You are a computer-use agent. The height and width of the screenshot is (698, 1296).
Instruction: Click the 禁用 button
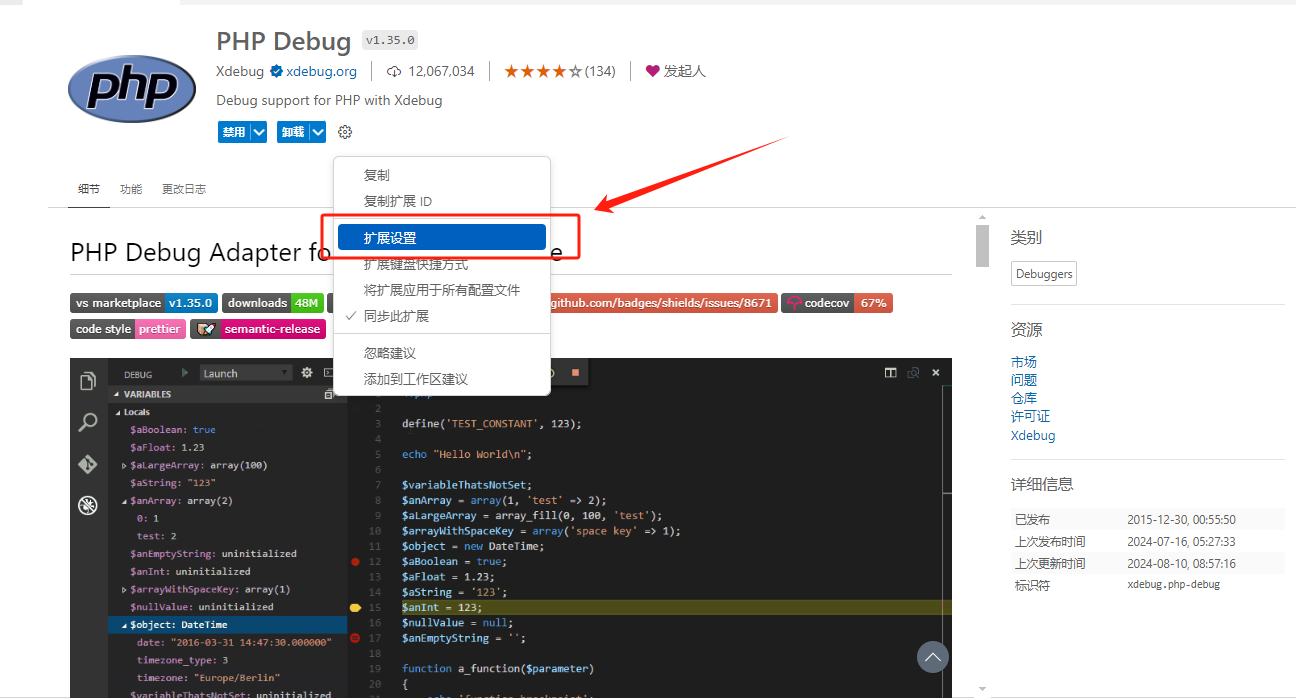point(234,132)
